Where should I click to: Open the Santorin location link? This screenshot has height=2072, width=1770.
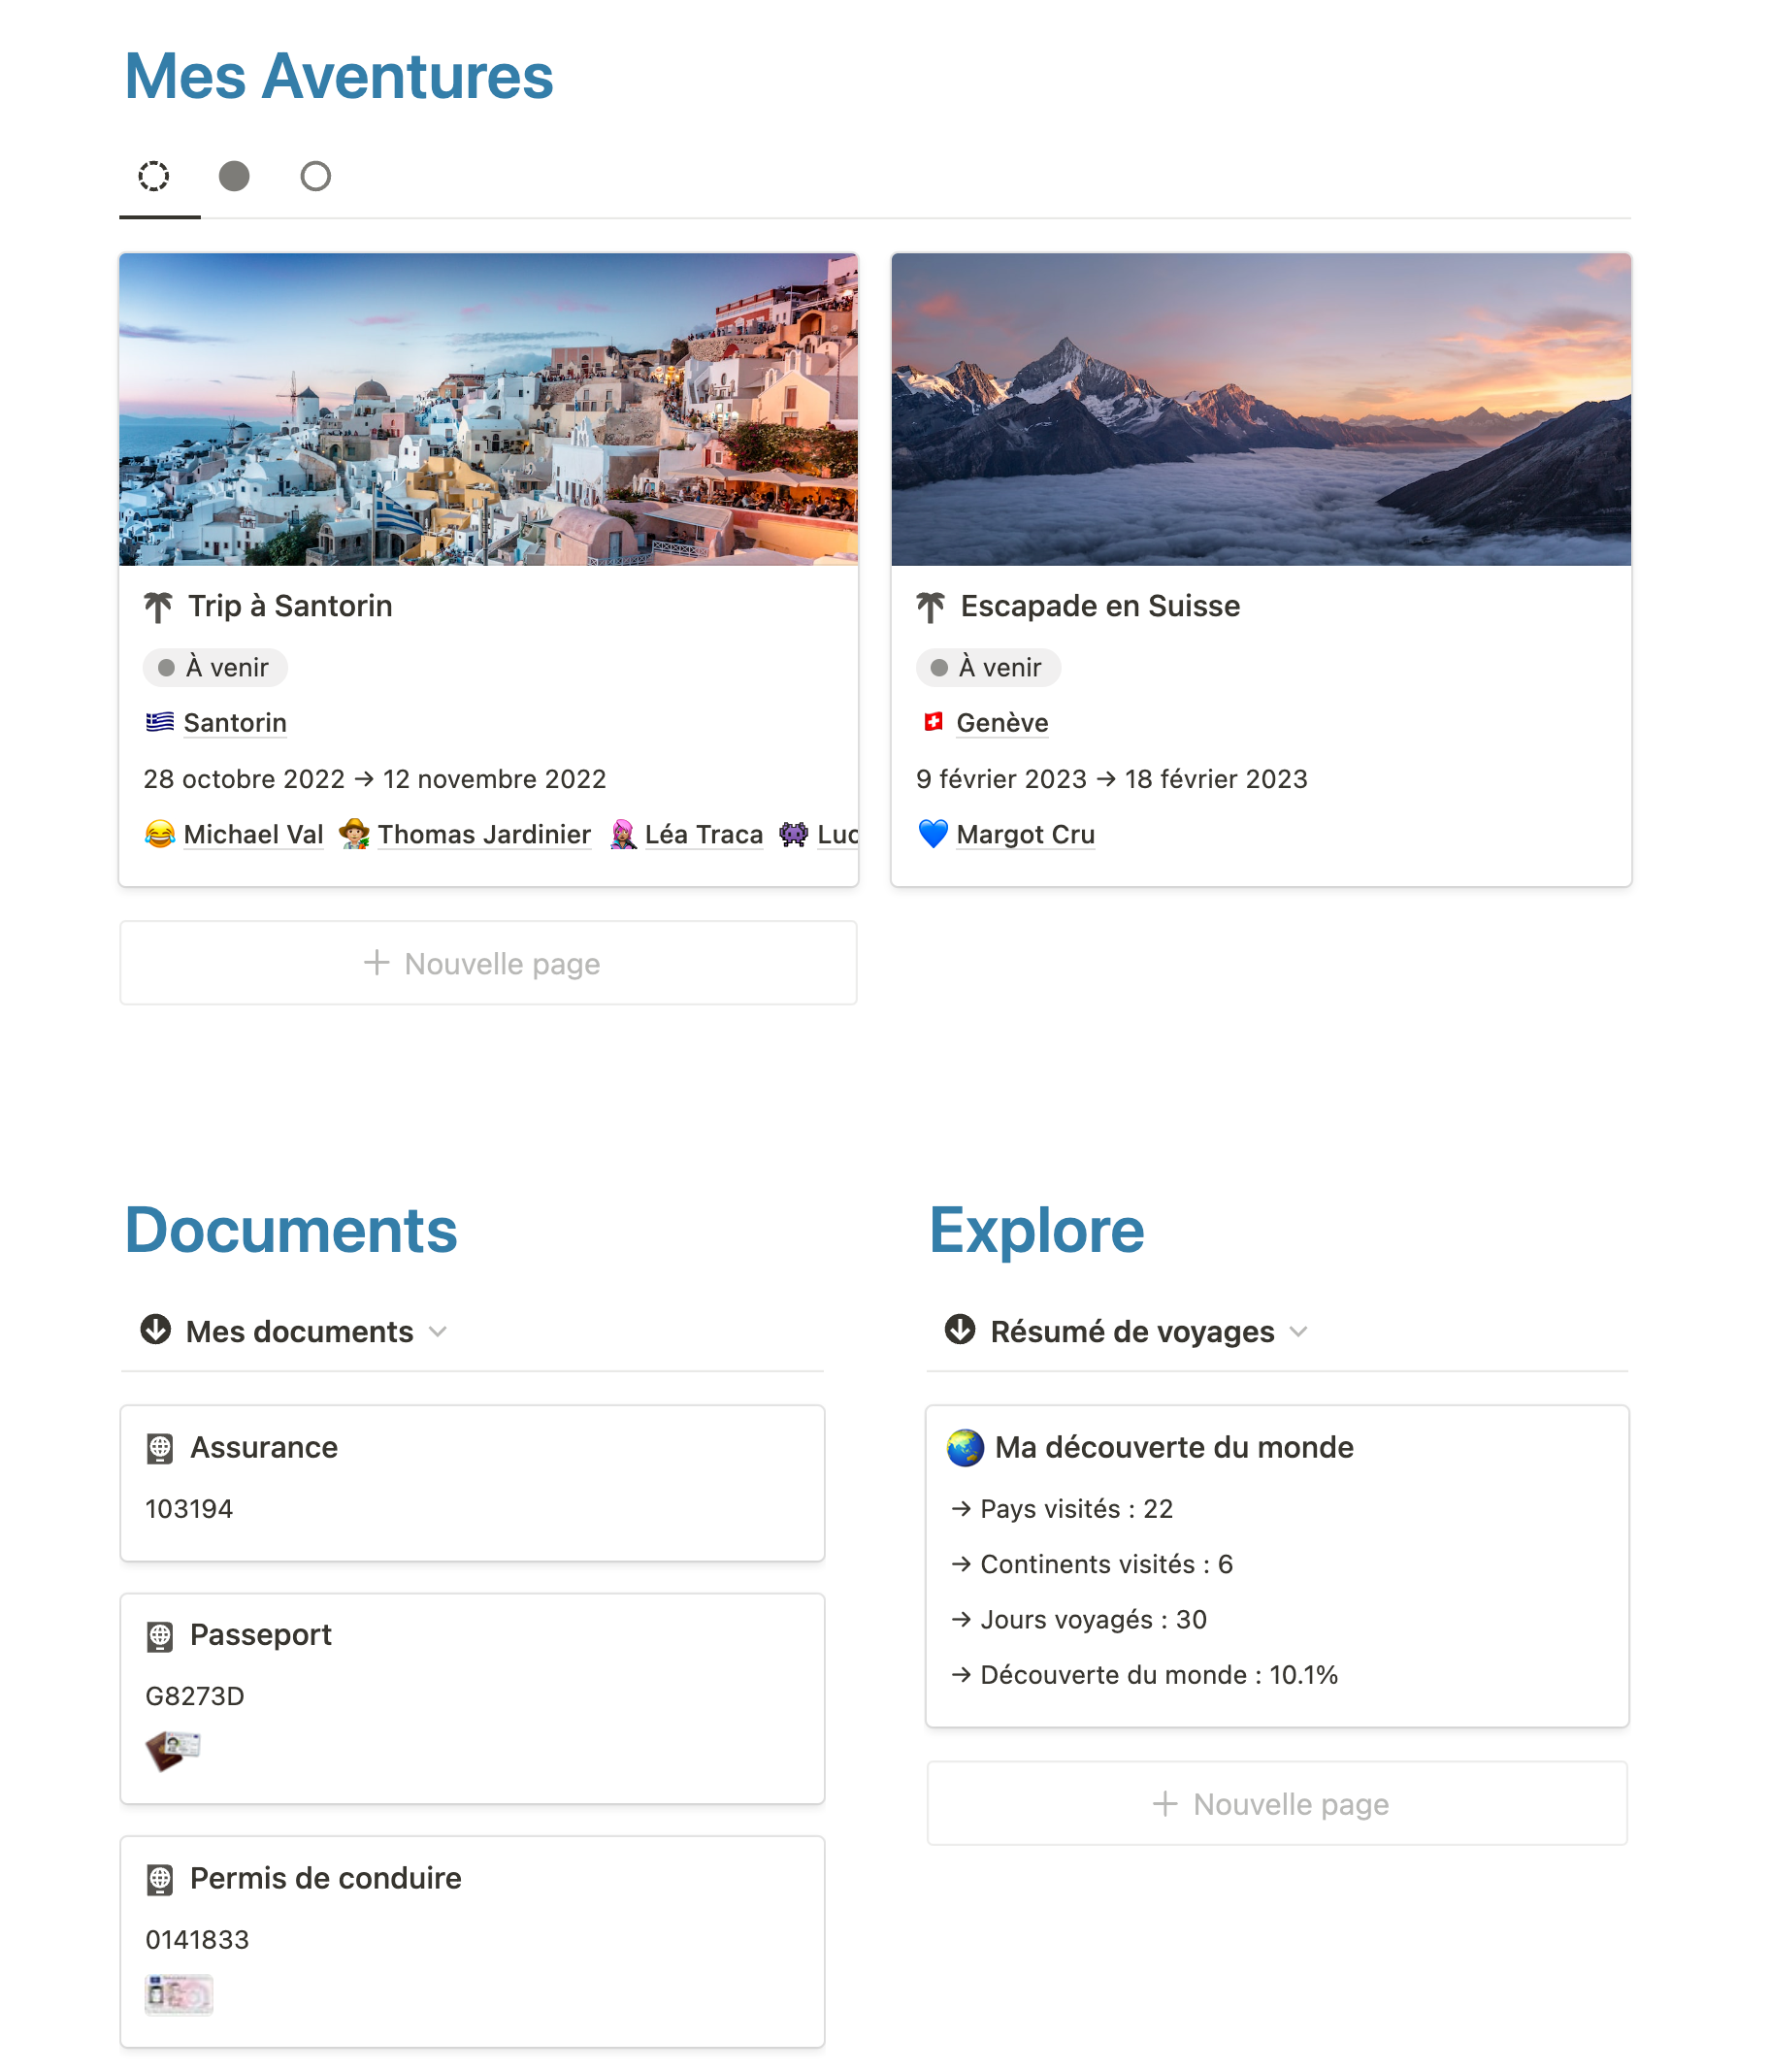(235, 723)
